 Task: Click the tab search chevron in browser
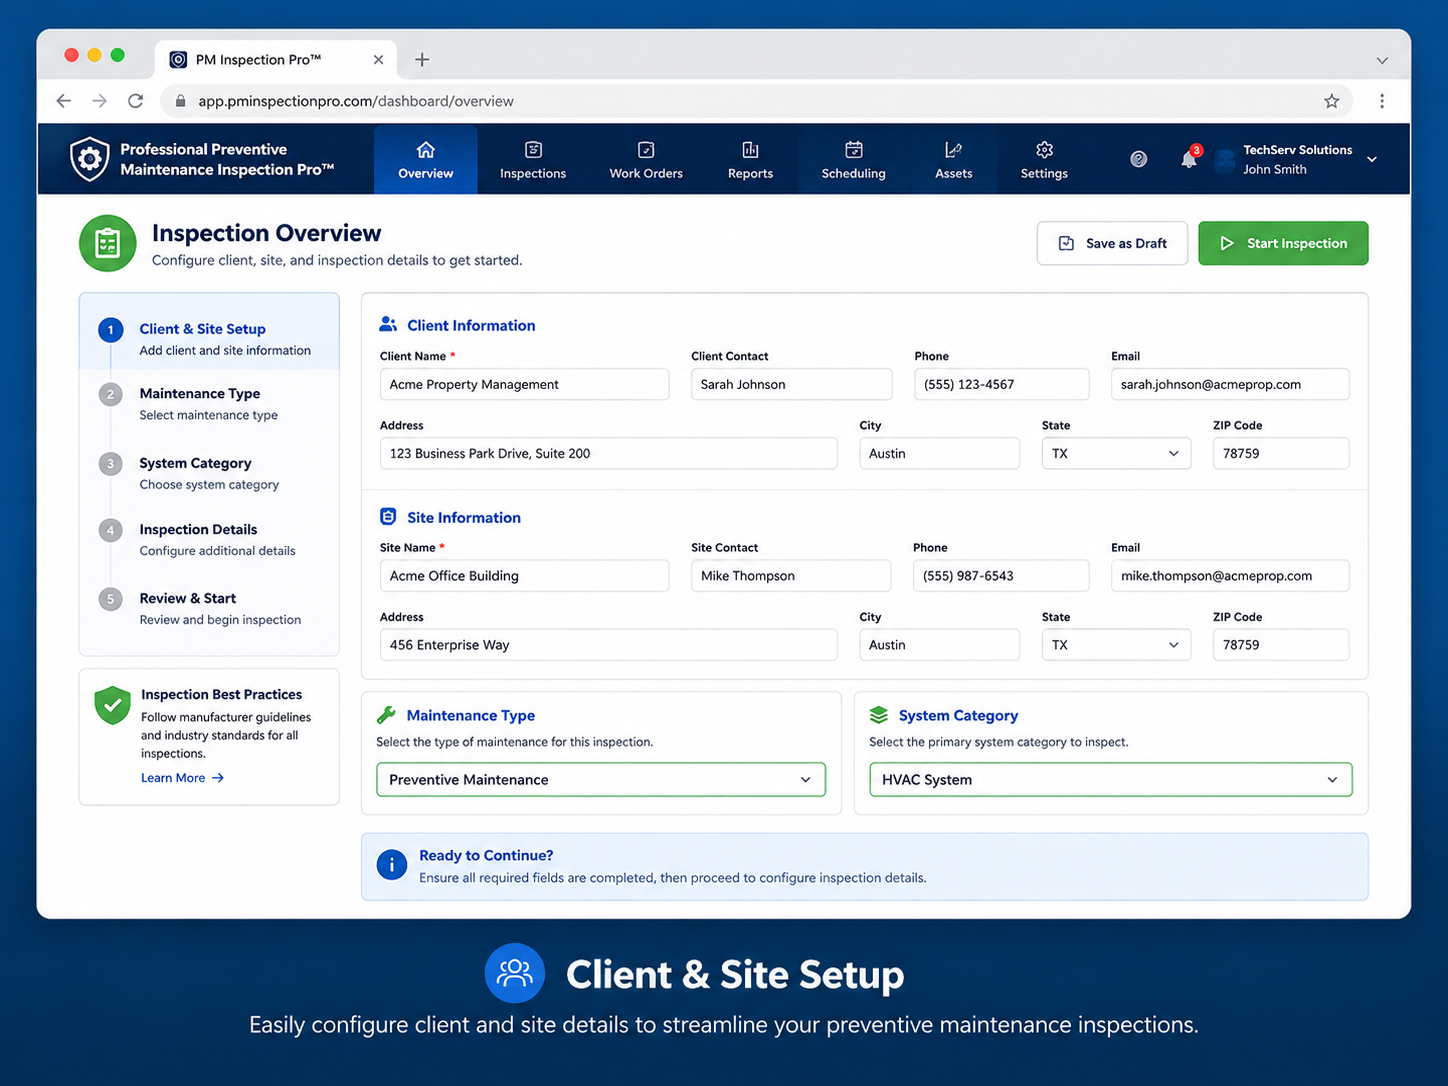(x=1382, y=60)
